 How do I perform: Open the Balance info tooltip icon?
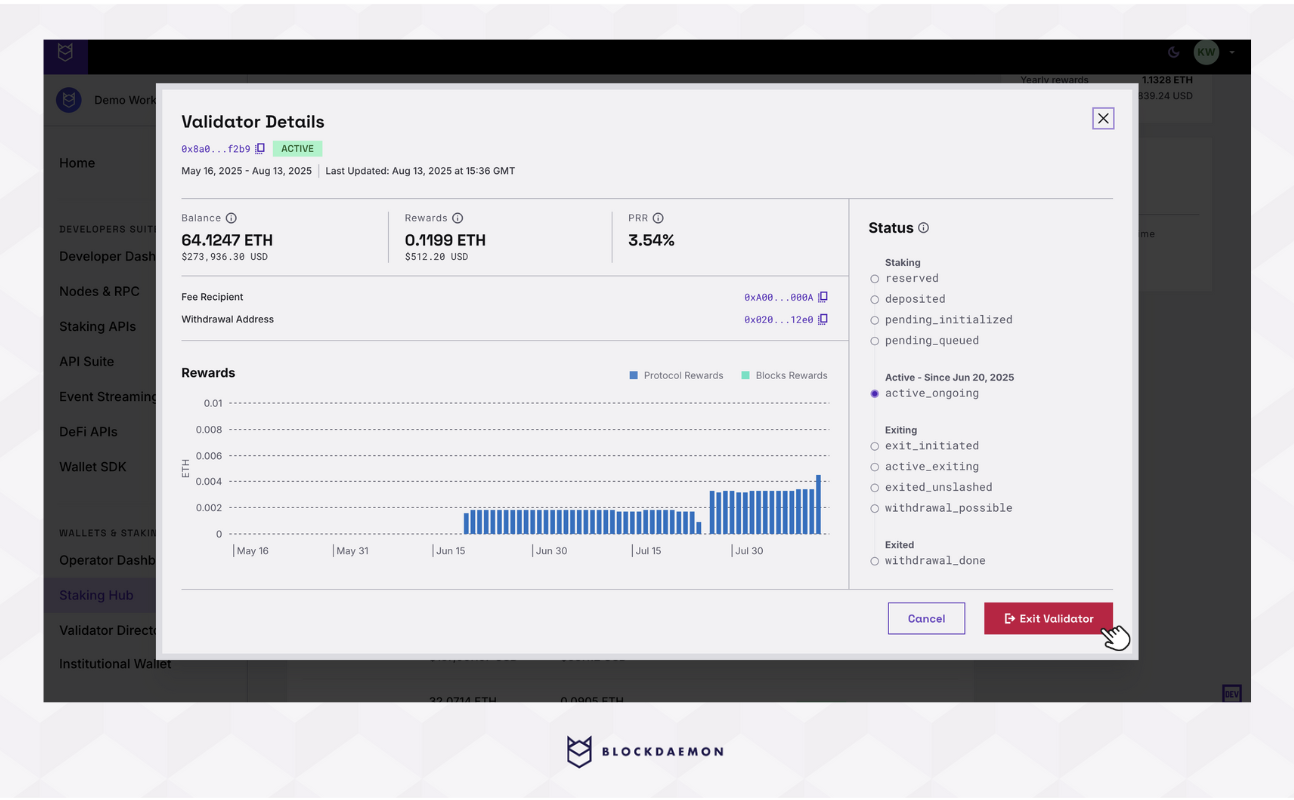click(231, 218)
